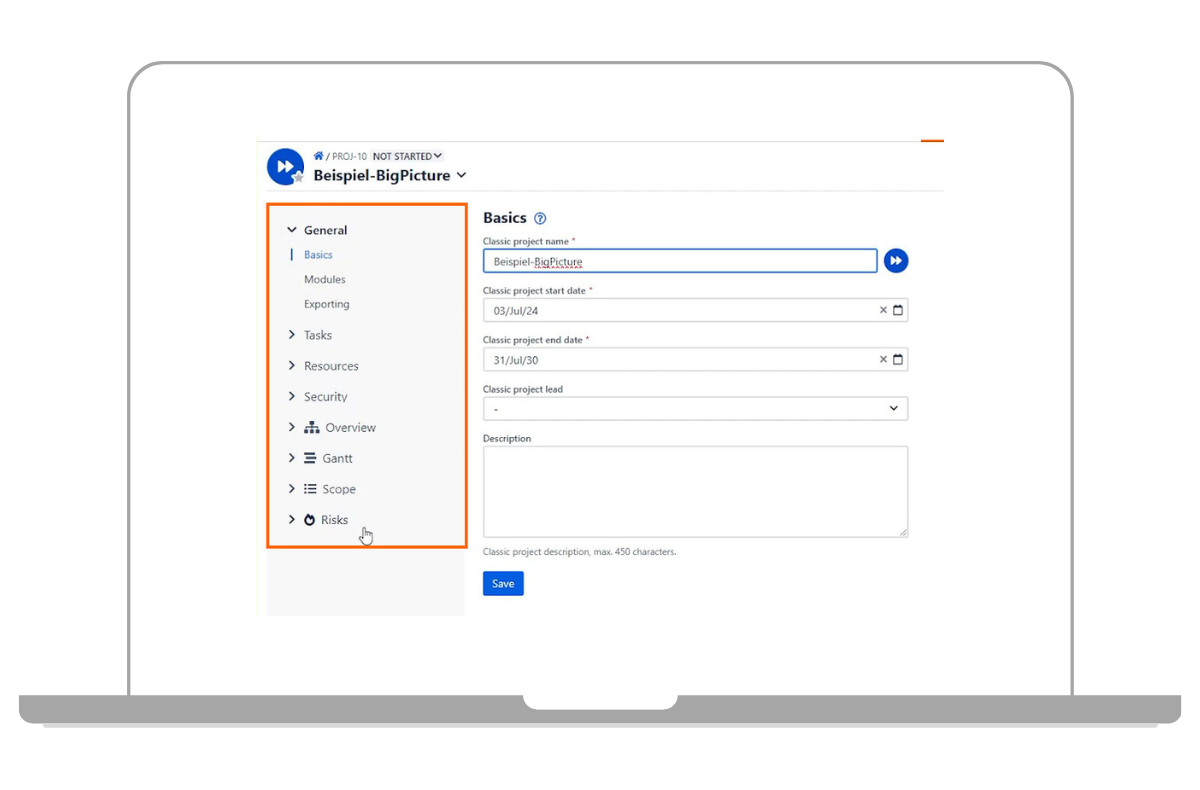Click the PROJ-10 breadcrumb link
Viewport: 1200px width, 790px height.
tap(349, 157)
